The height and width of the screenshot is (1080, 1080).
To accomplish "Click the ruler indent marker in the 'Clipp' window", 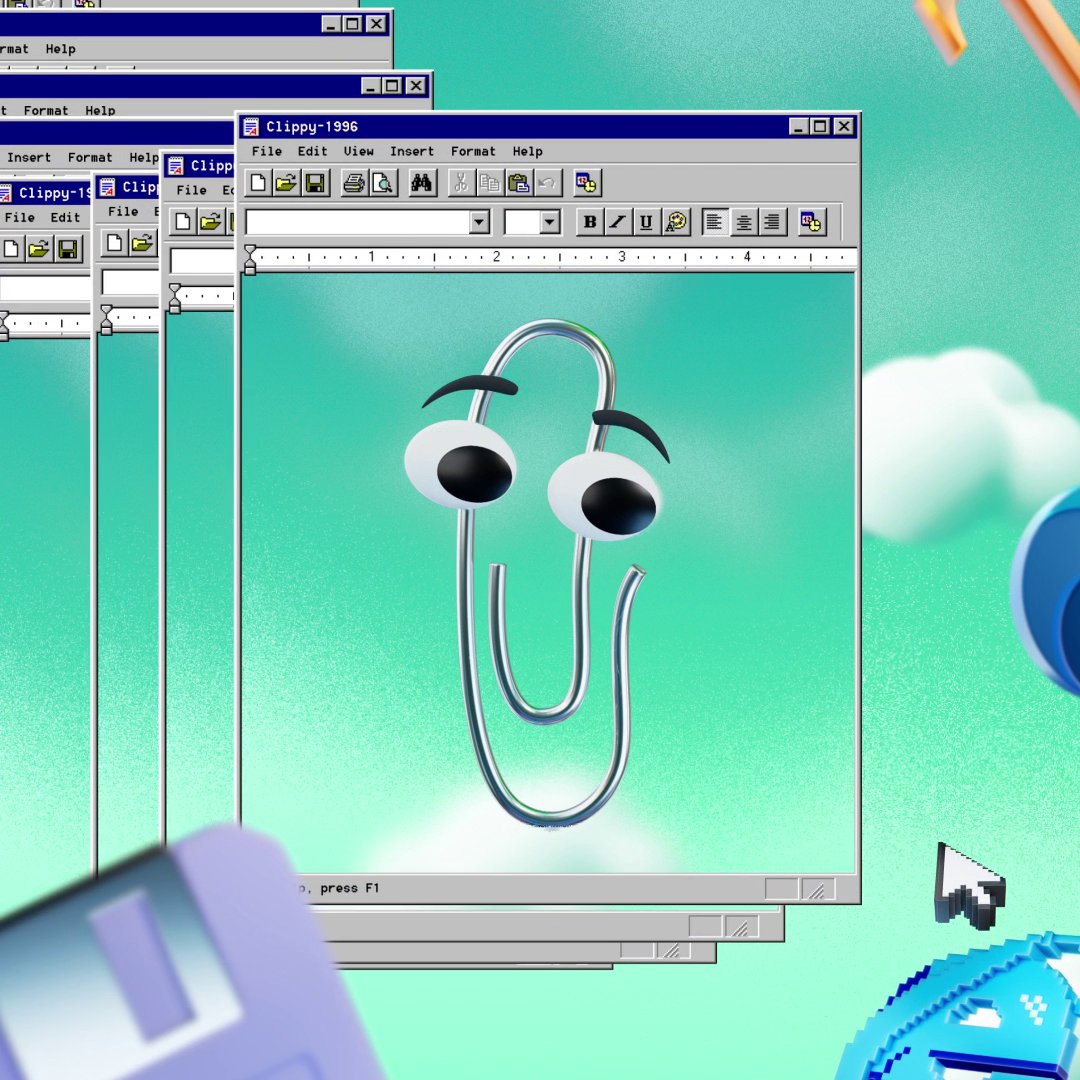I will [x=175, y=298].
